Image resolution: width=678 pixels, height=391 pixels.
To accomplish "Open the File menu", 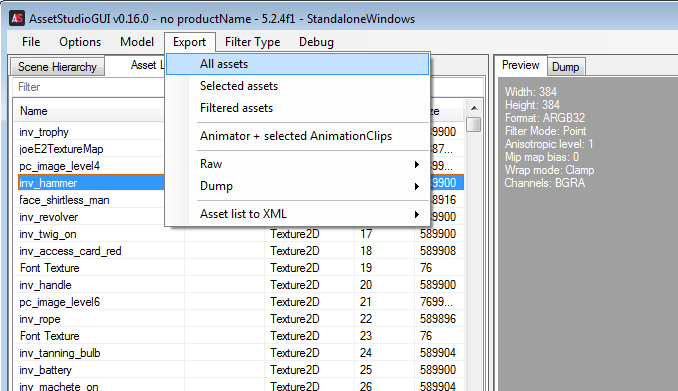I will 31,42.
